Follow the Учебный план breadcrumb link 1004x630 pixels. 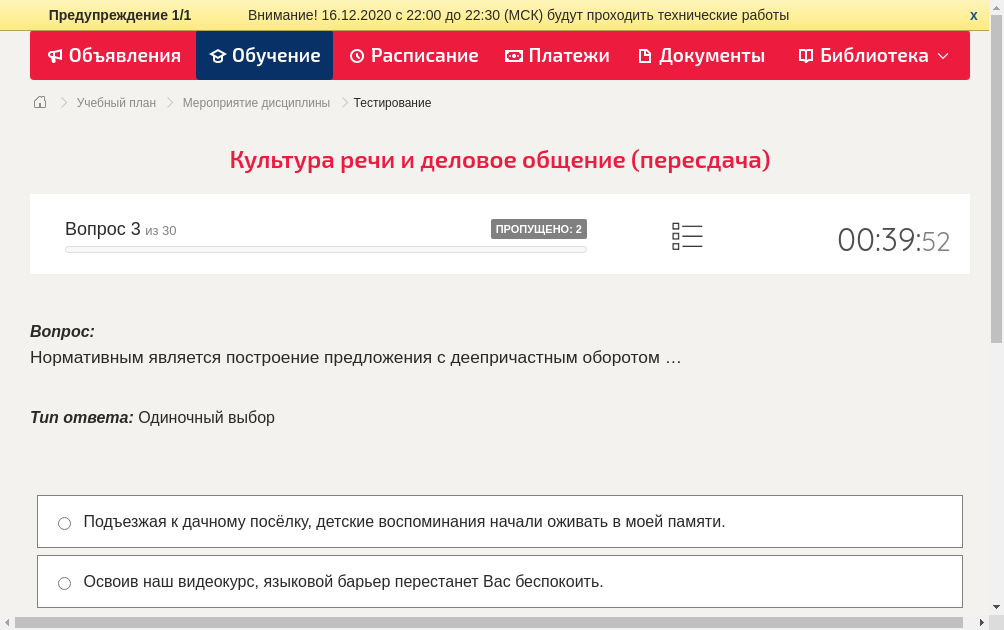coord(114,102)
